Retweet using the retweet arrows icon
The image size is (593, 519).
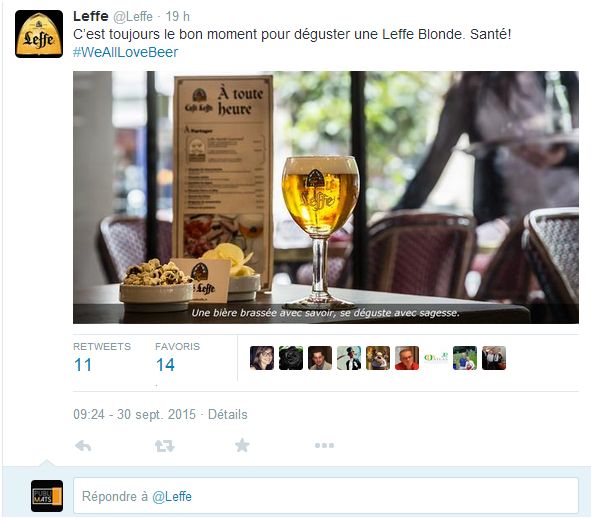pos(165,446)
